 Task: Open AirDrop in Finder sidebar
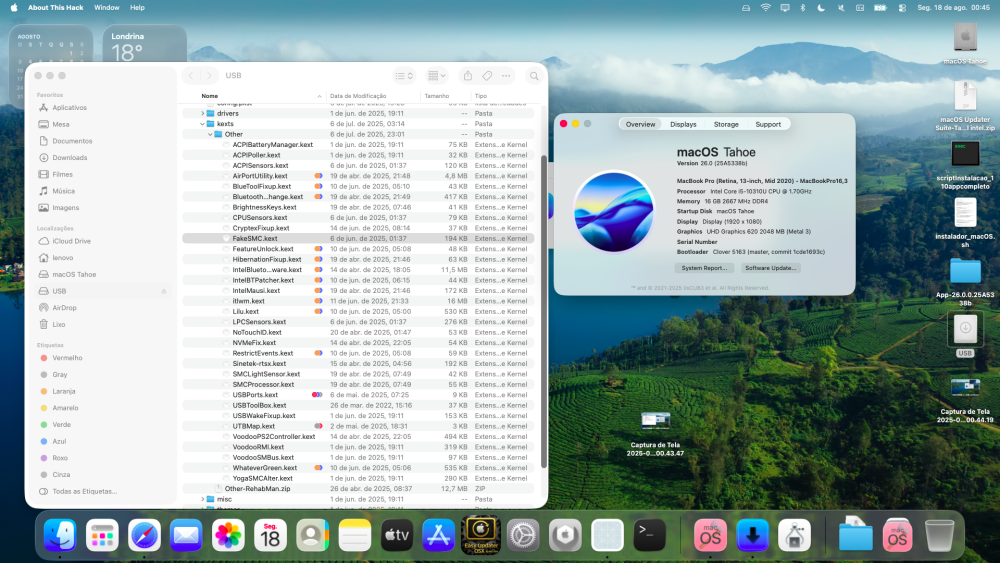coord(64,308)
